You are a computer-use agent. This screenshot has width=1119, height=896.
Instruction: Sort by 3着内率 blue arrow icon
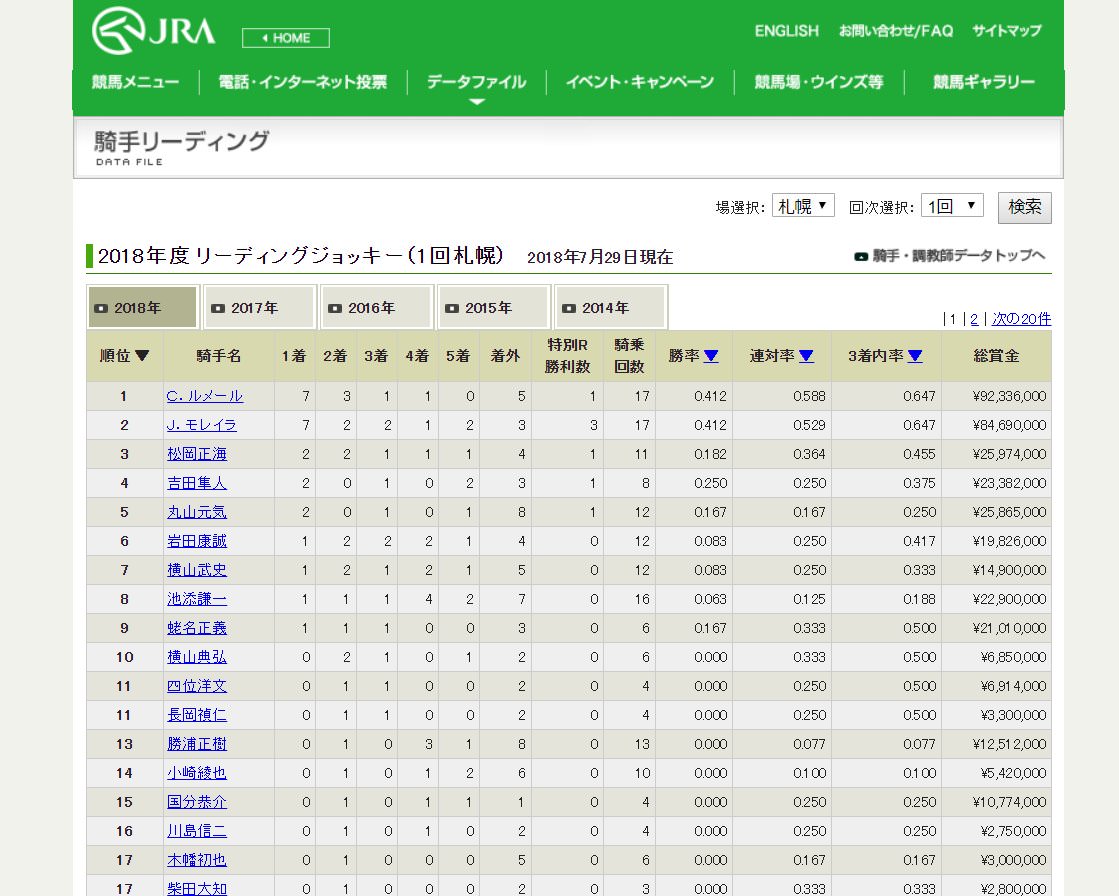pyautogui.click(x=915, y=355)
